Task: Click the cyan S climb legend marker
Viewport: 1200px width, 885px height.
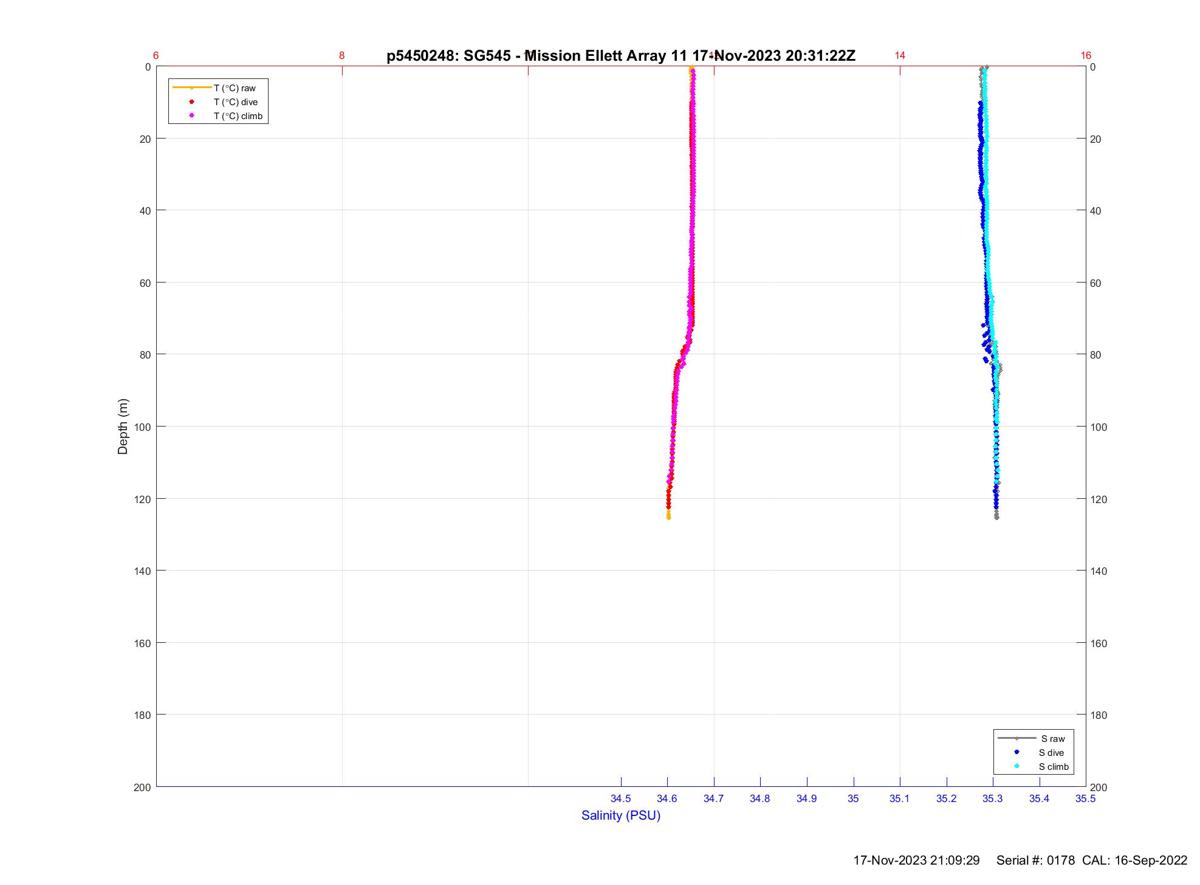Action: [x=1017, y=766]
